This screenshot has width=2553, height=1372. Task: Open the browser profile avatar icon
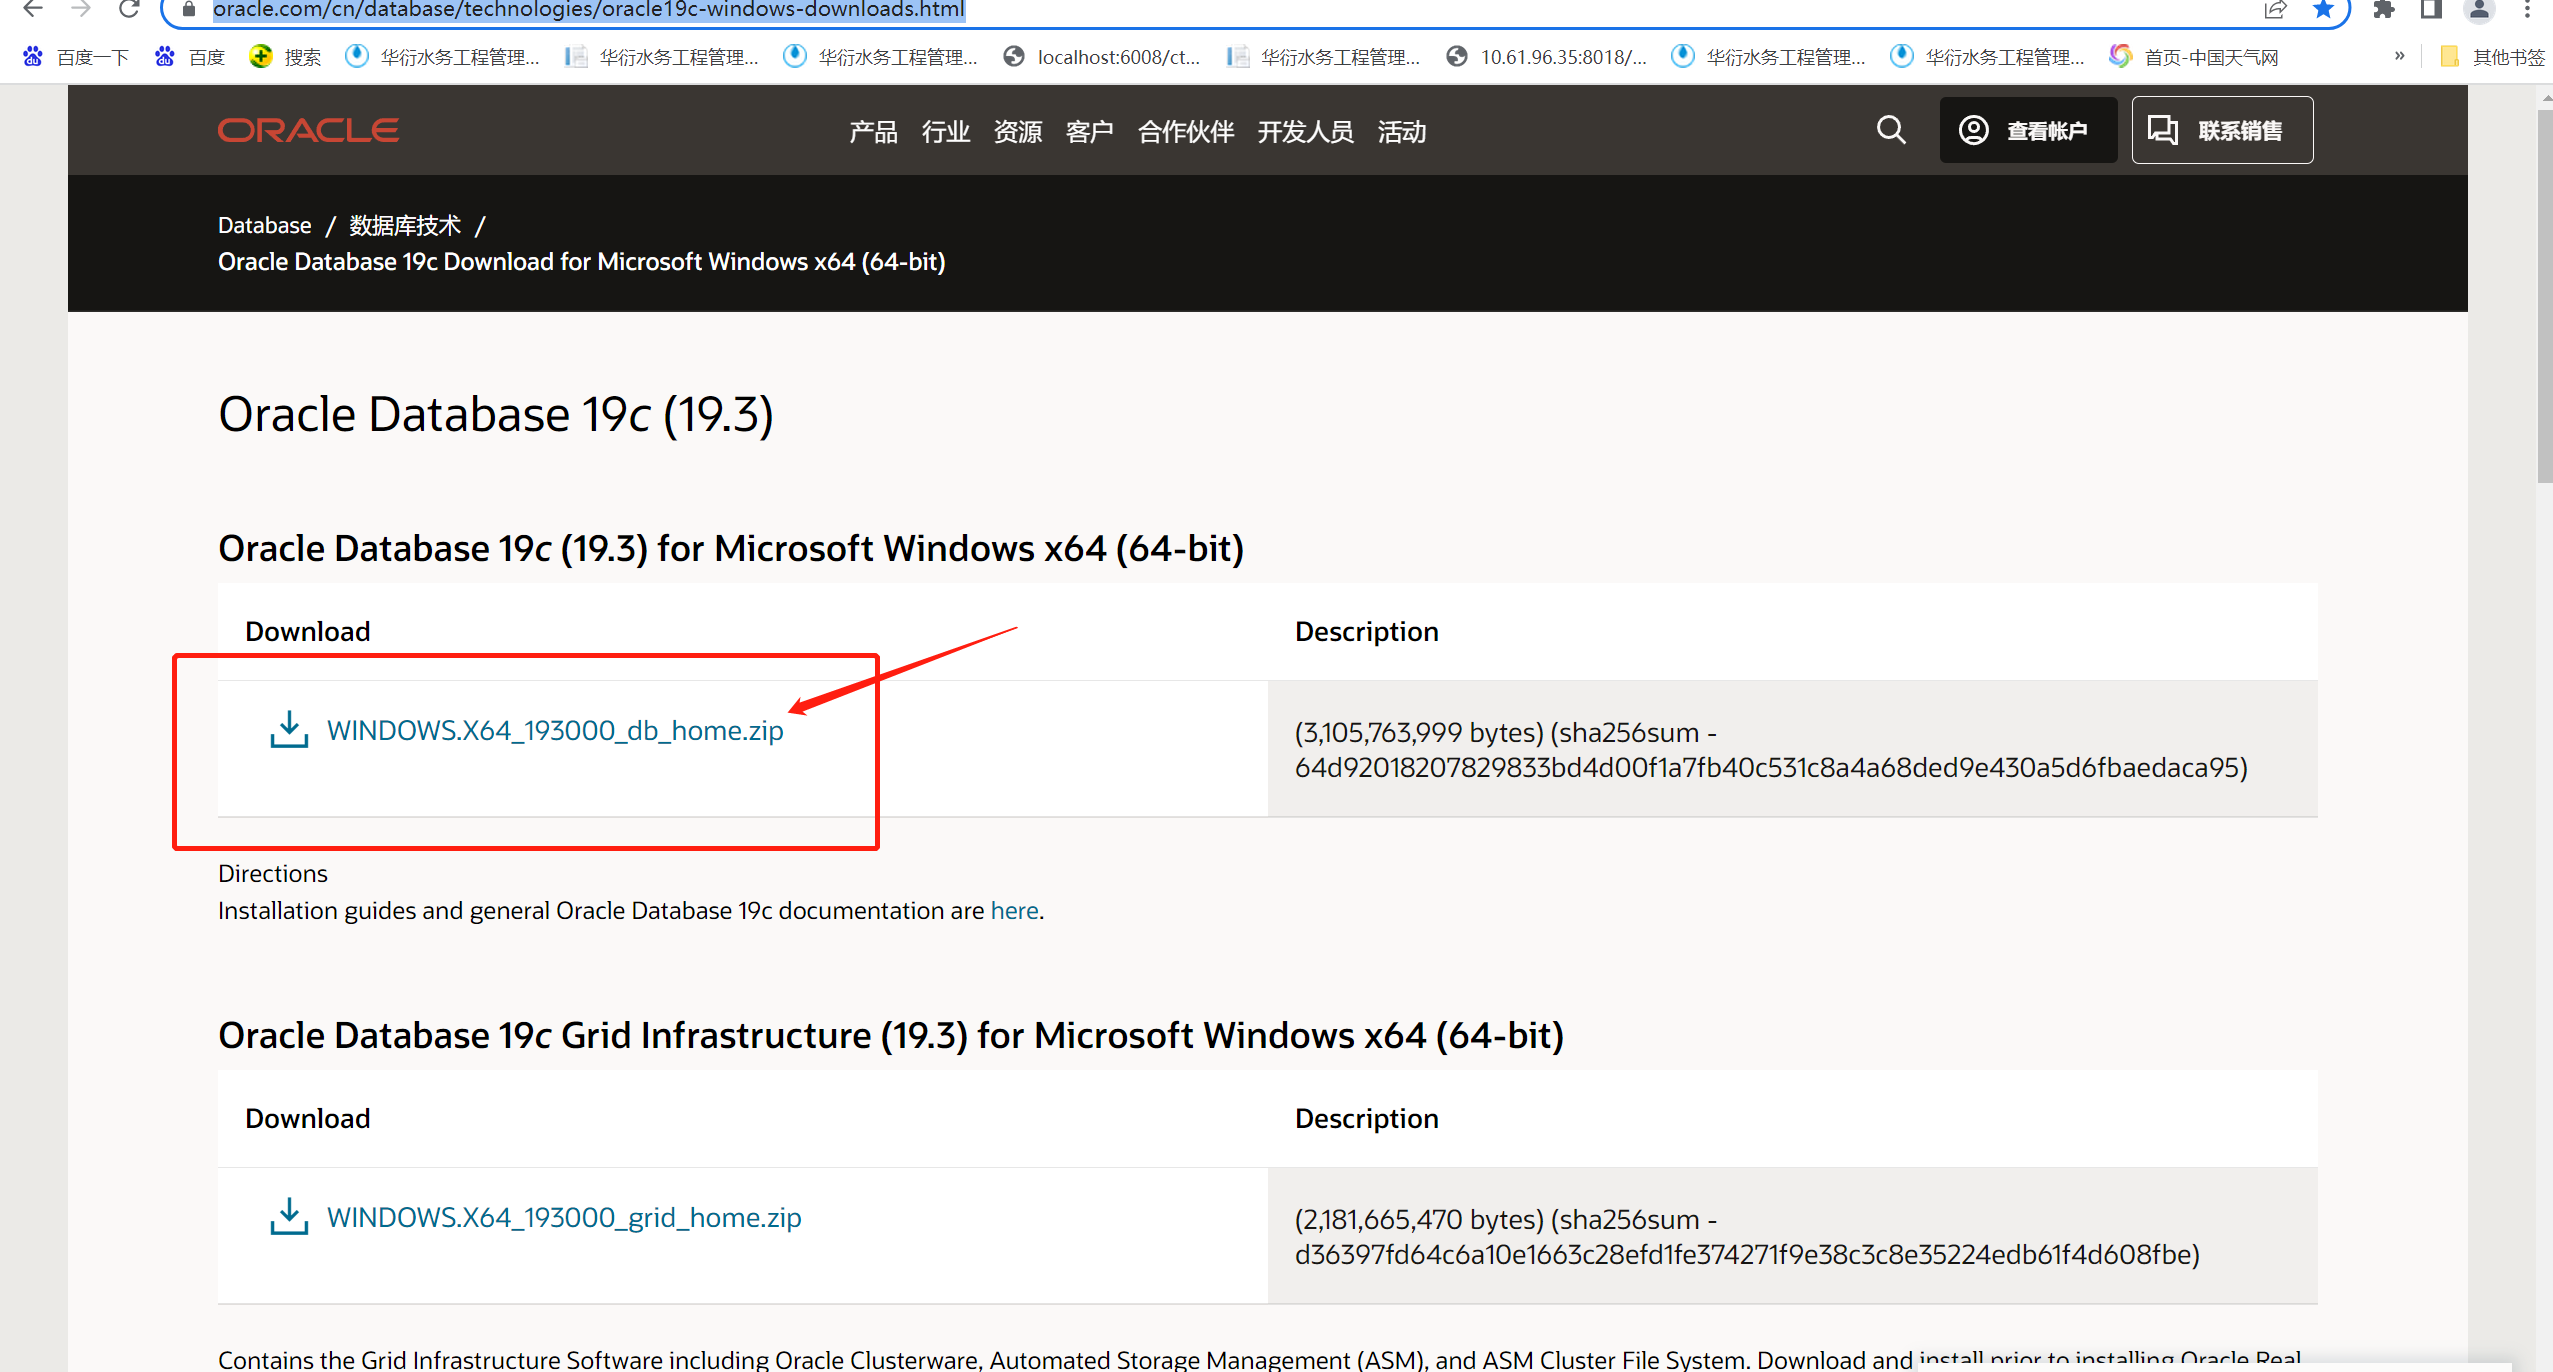pyautogui.click(x=2479, y=10)
